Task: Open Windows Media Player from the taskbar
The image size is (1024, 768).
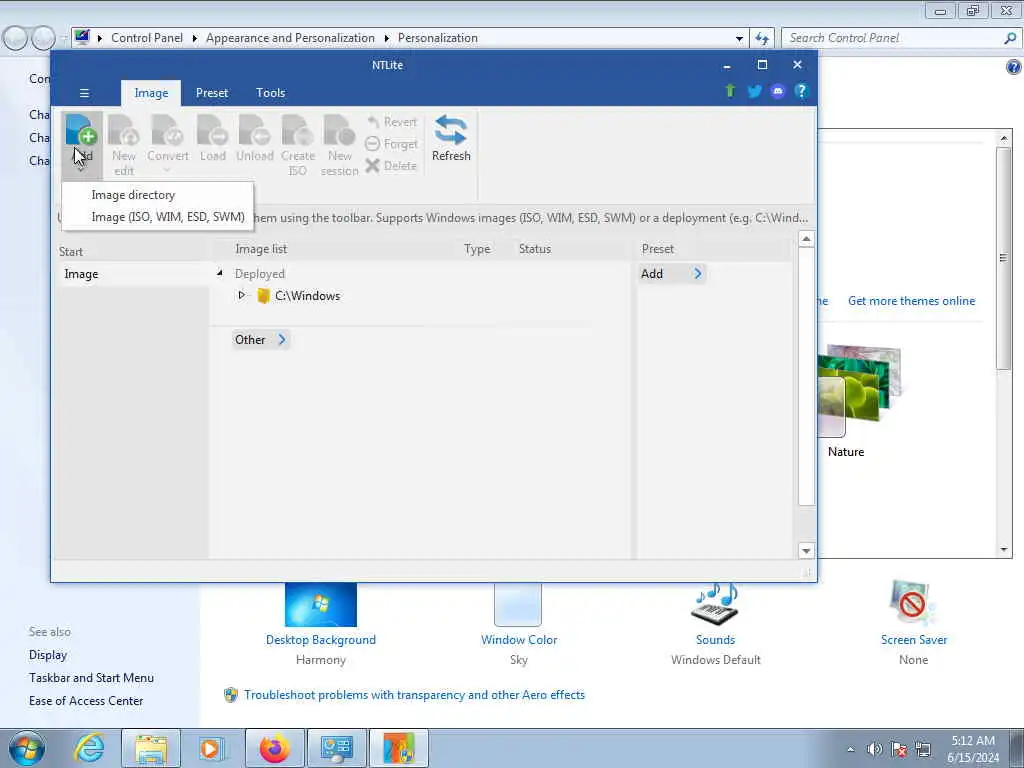Action: (x=212, y=748)
